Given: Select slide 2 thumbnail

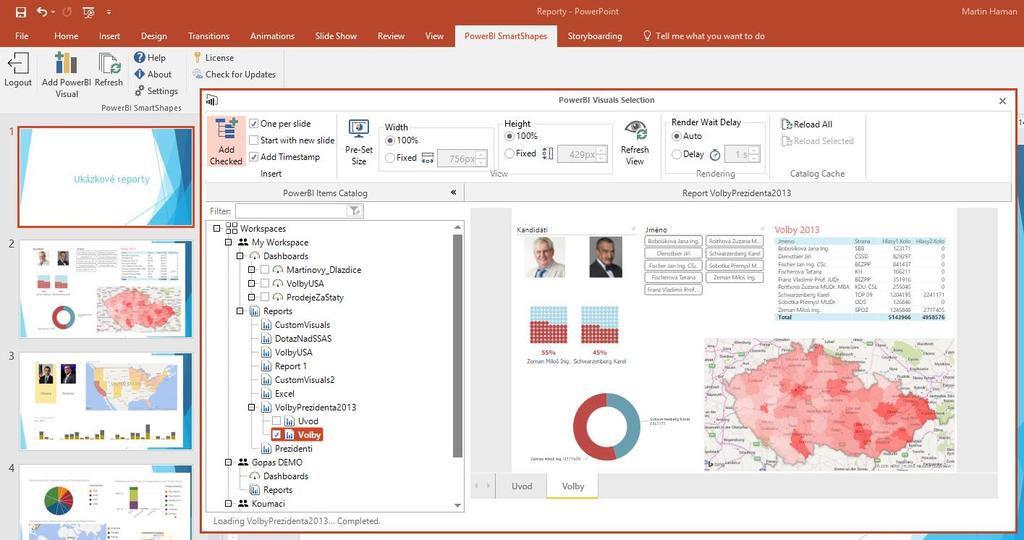Looking at the screenshot, I should 106,289.
